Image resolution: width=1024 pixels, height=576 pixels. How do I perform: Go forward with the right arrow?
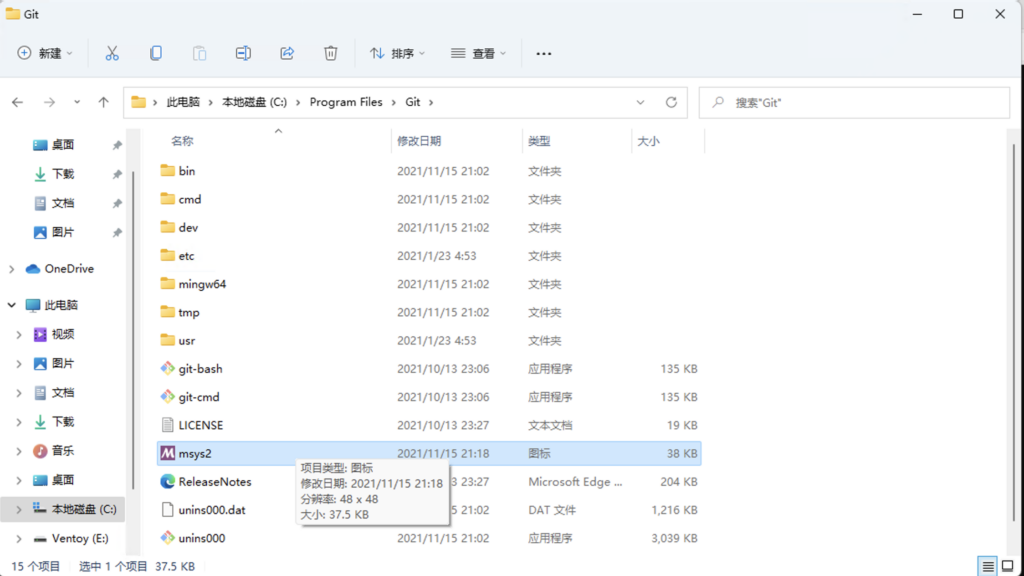(49, 103)
